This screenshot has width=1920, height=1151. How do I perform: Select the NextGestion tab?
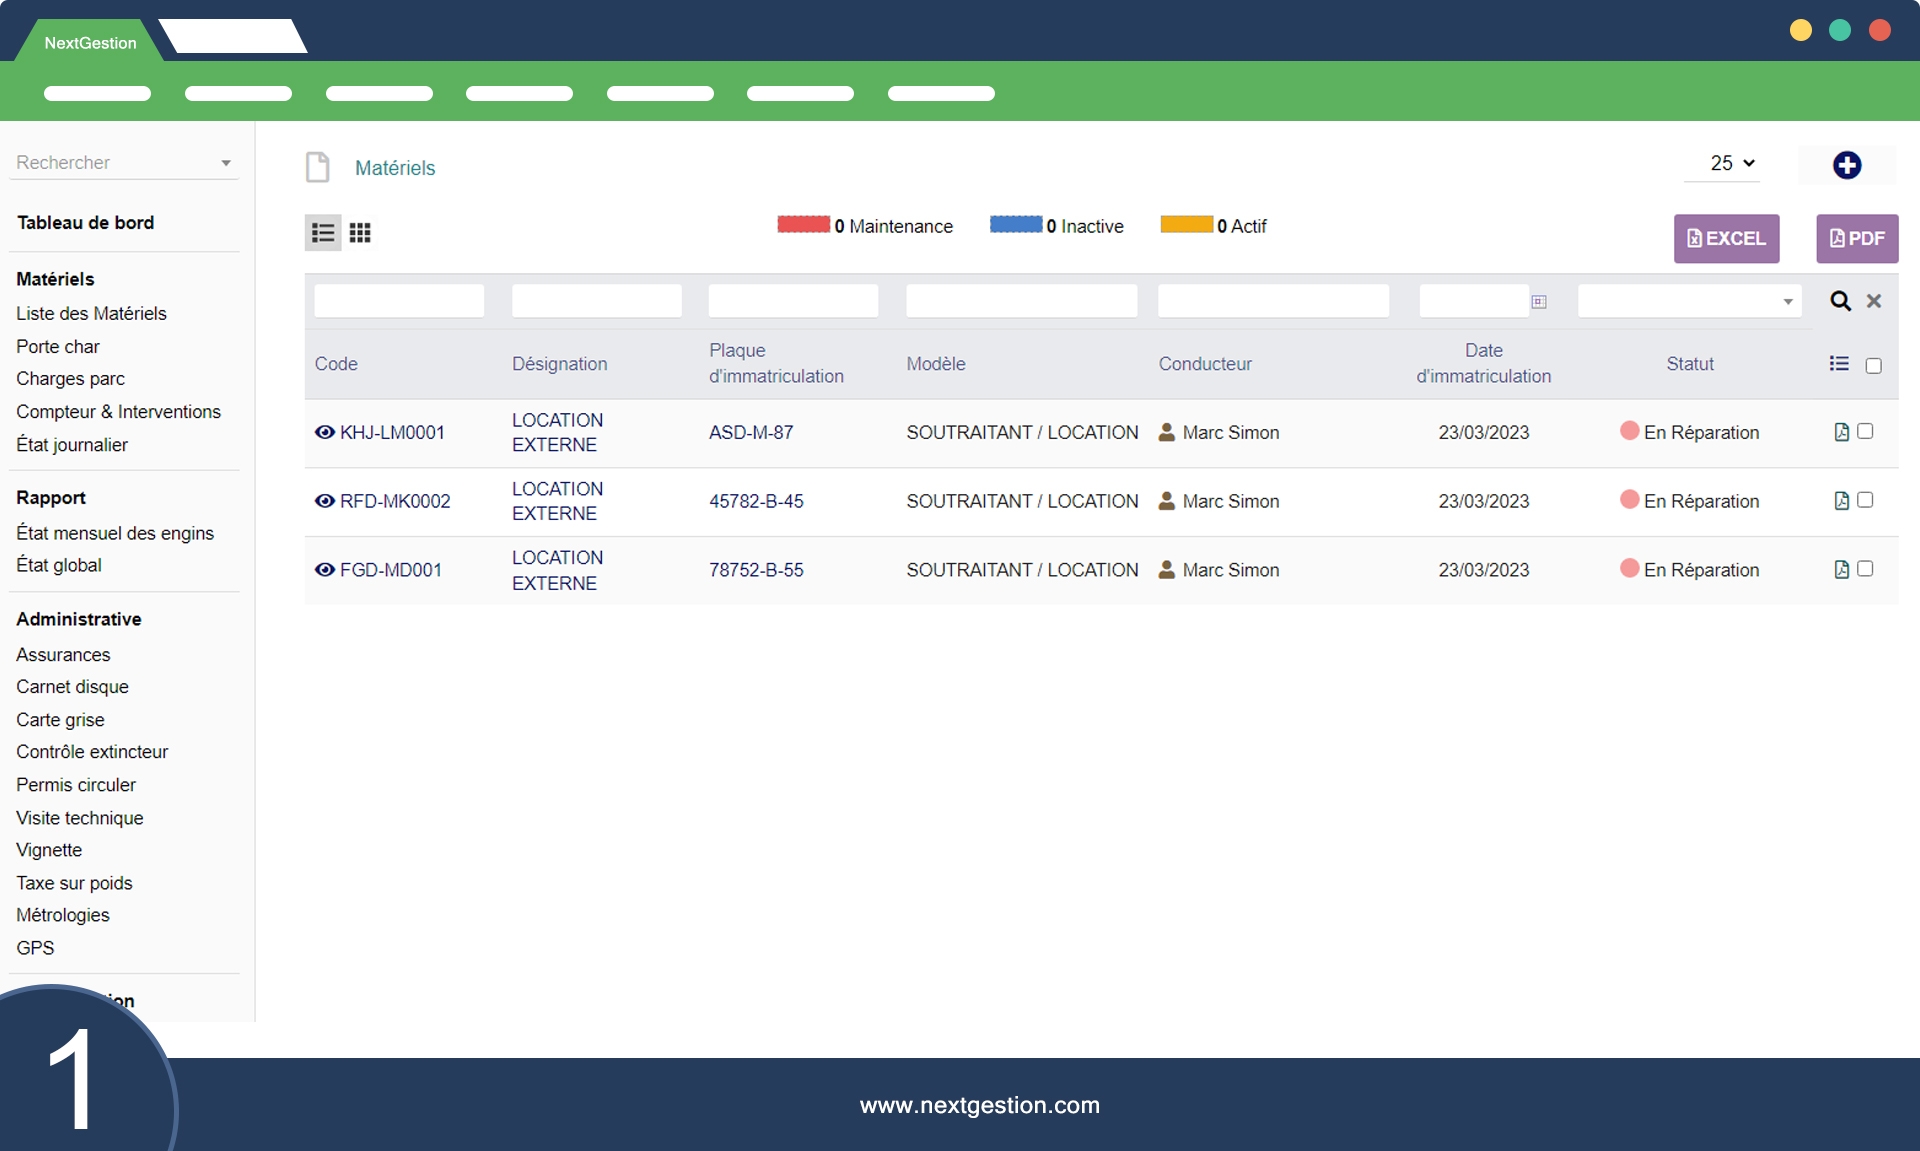point(90,43)
